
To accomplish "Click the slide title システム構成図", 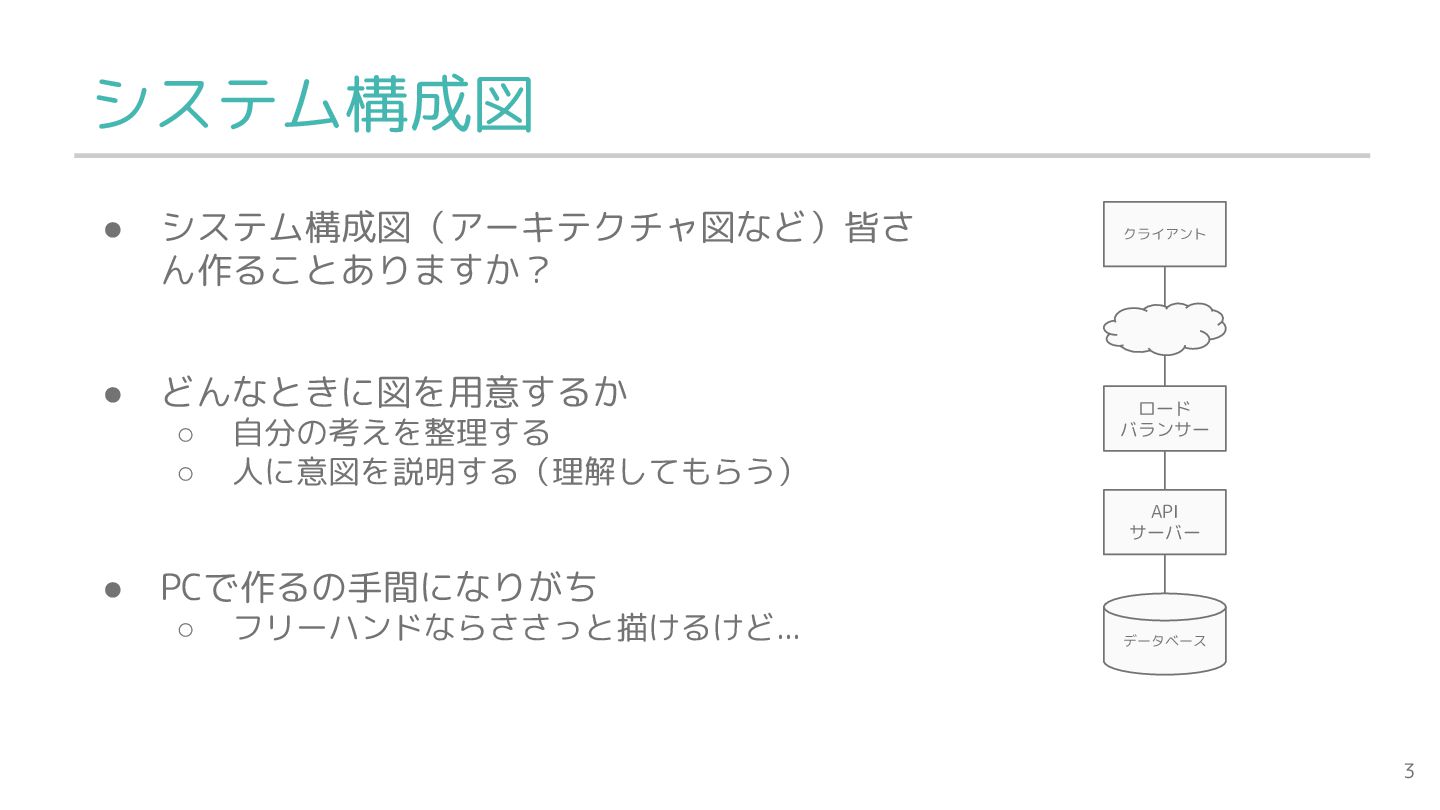I will pyautogui.click(x=313, y=104).
